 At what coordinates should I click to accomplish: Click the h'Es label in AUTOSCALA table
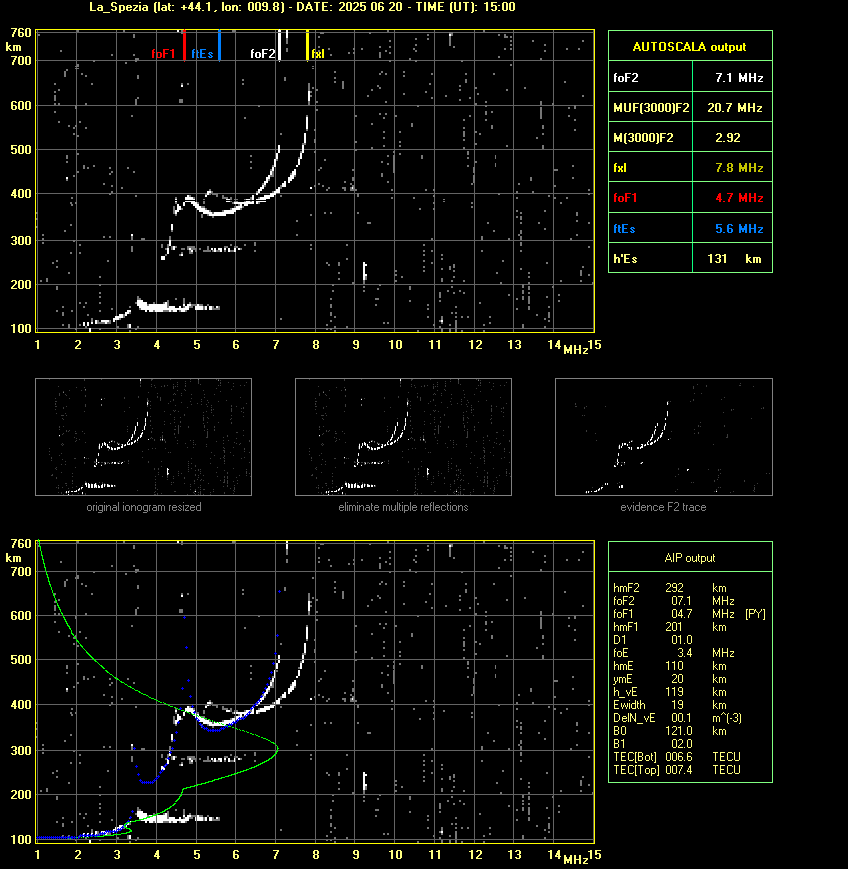(x=626, y=259)
